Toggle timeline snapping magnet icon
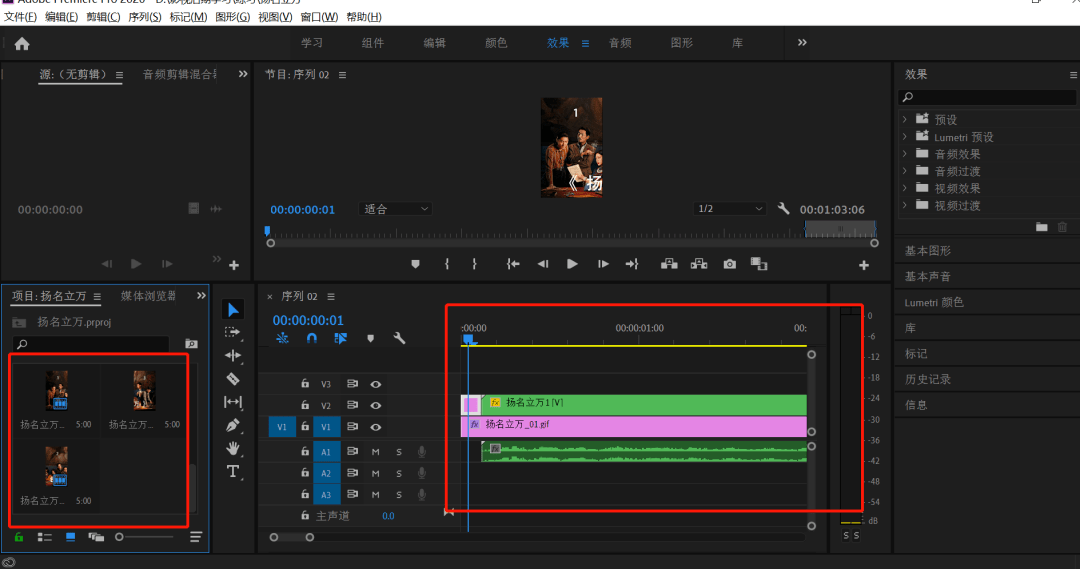 tap(311, 339)
